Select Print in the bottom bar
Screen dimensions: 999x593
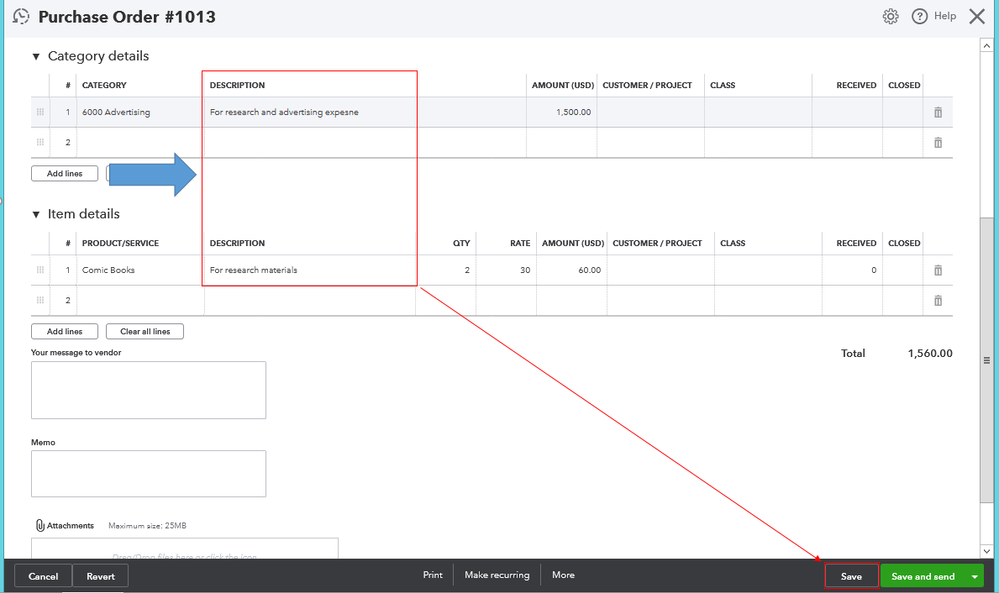pyautogui.click(x=433, y=575)
